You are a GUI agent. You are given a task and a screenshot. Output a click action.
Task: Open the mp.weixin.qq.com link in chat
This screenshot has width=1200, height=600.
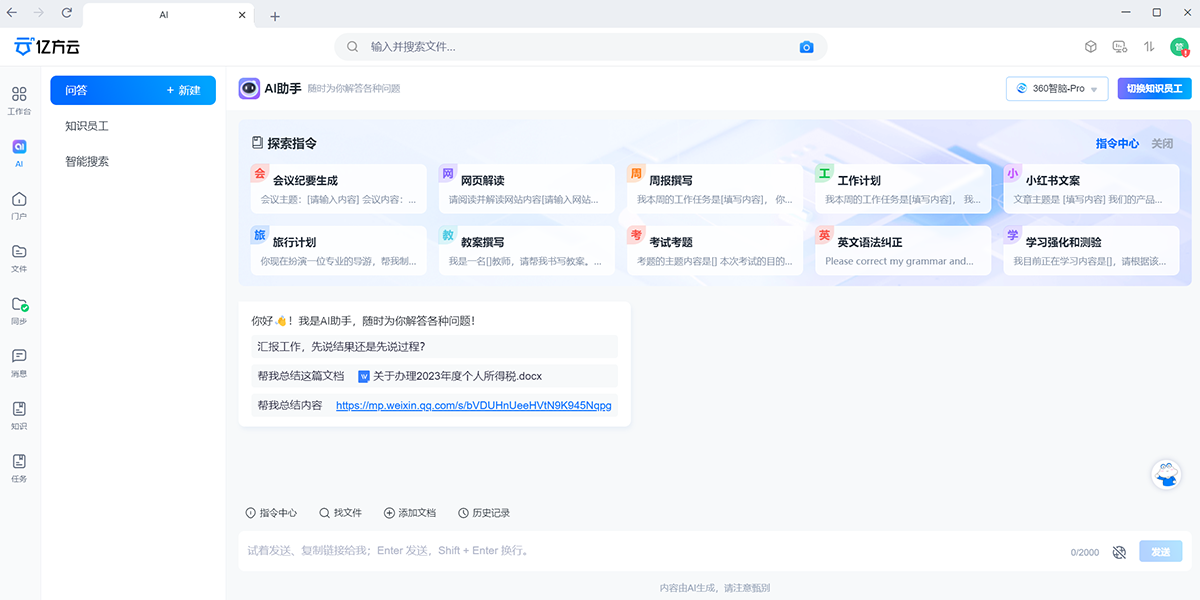[x=474, y=405]
